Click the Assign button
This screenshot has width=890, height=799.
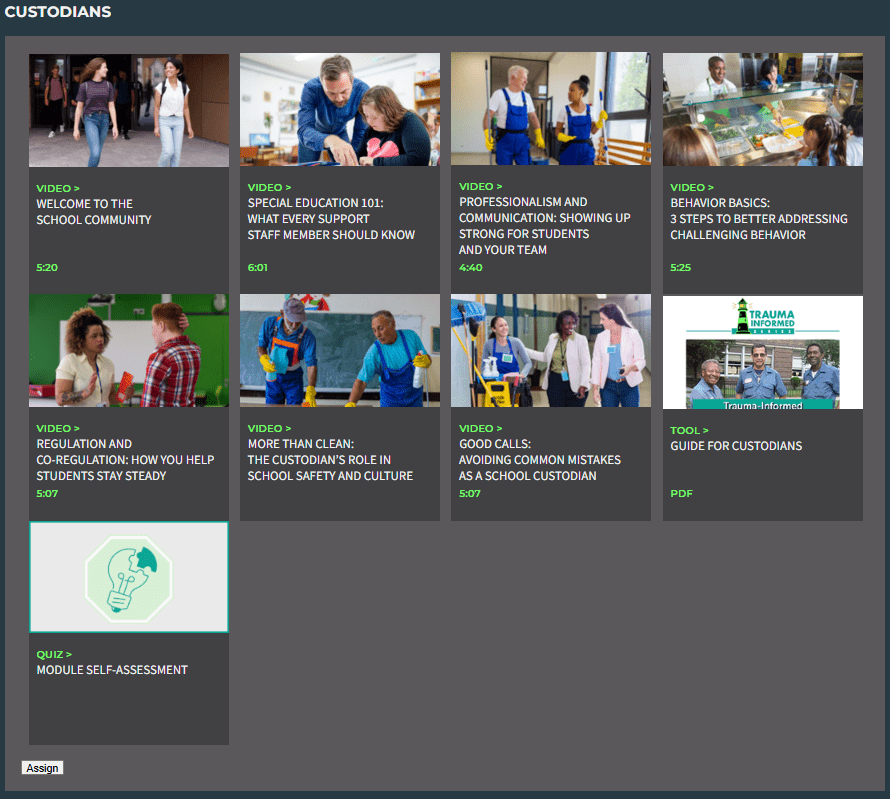[43, 768]
